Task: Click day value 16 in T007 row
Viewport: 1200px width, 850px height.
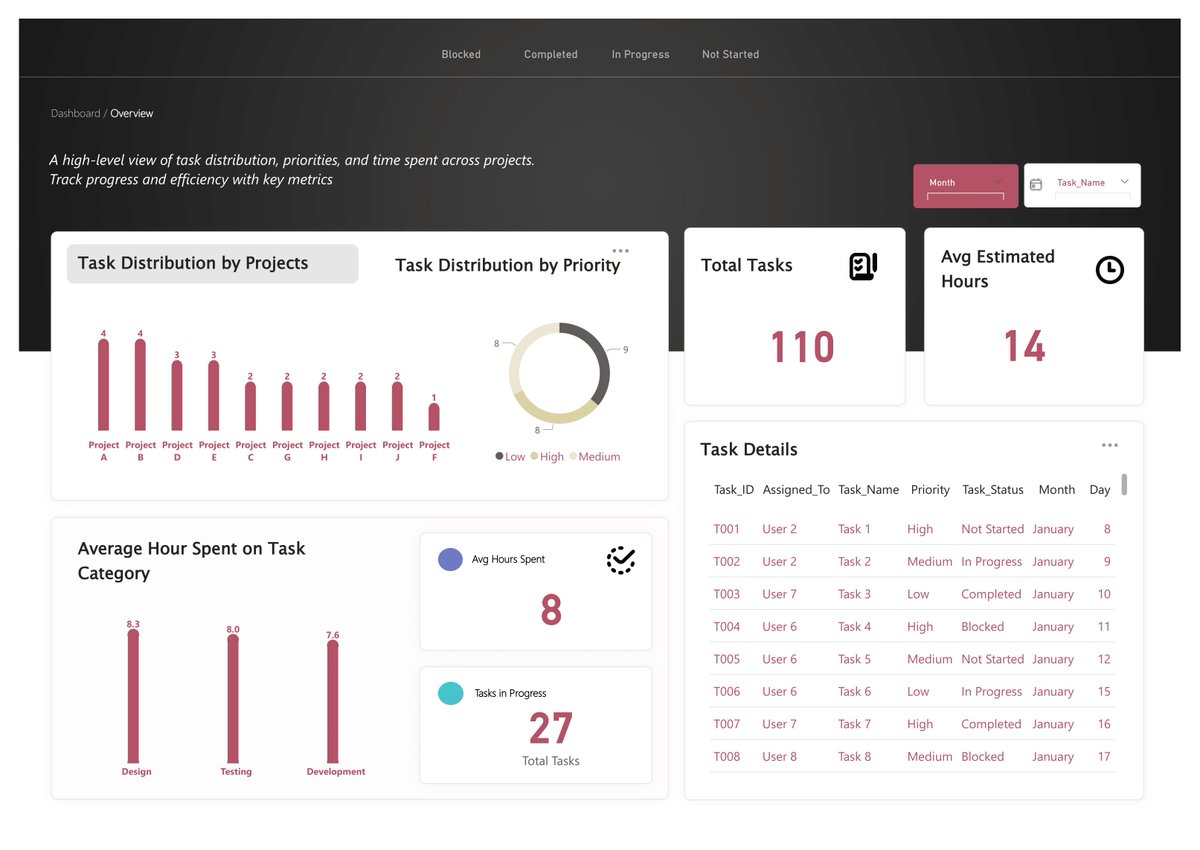Action: pos(1104,724)
